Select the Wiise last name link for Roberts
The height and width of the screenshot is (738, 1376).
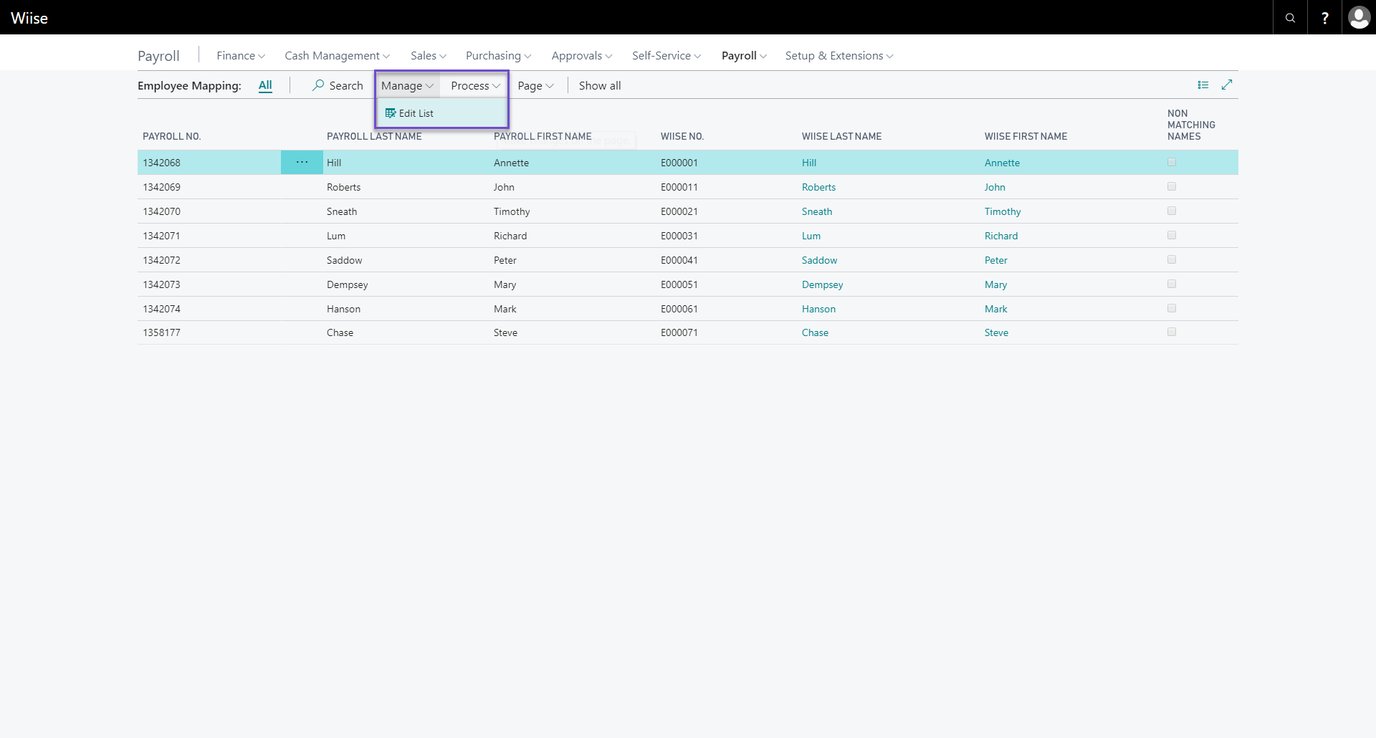point(818,186)
